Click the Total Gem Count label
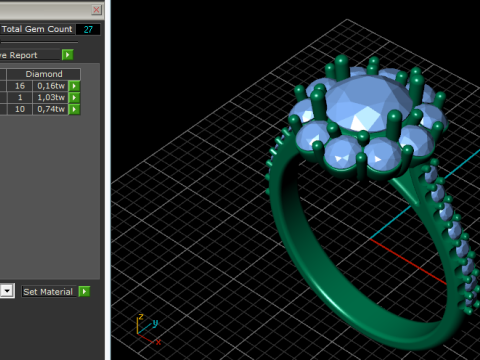The width and height of the screenshot is (480, 360). pos(37,29)
